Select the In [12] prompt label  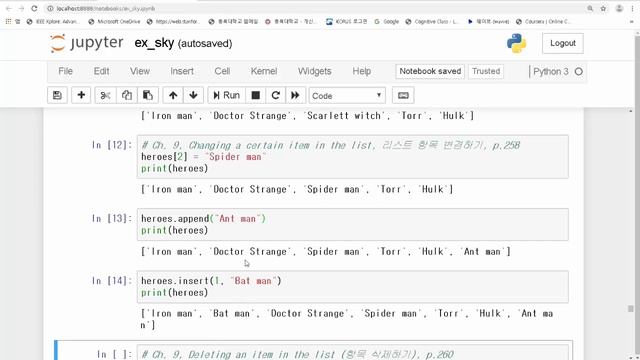coord(112,145)
